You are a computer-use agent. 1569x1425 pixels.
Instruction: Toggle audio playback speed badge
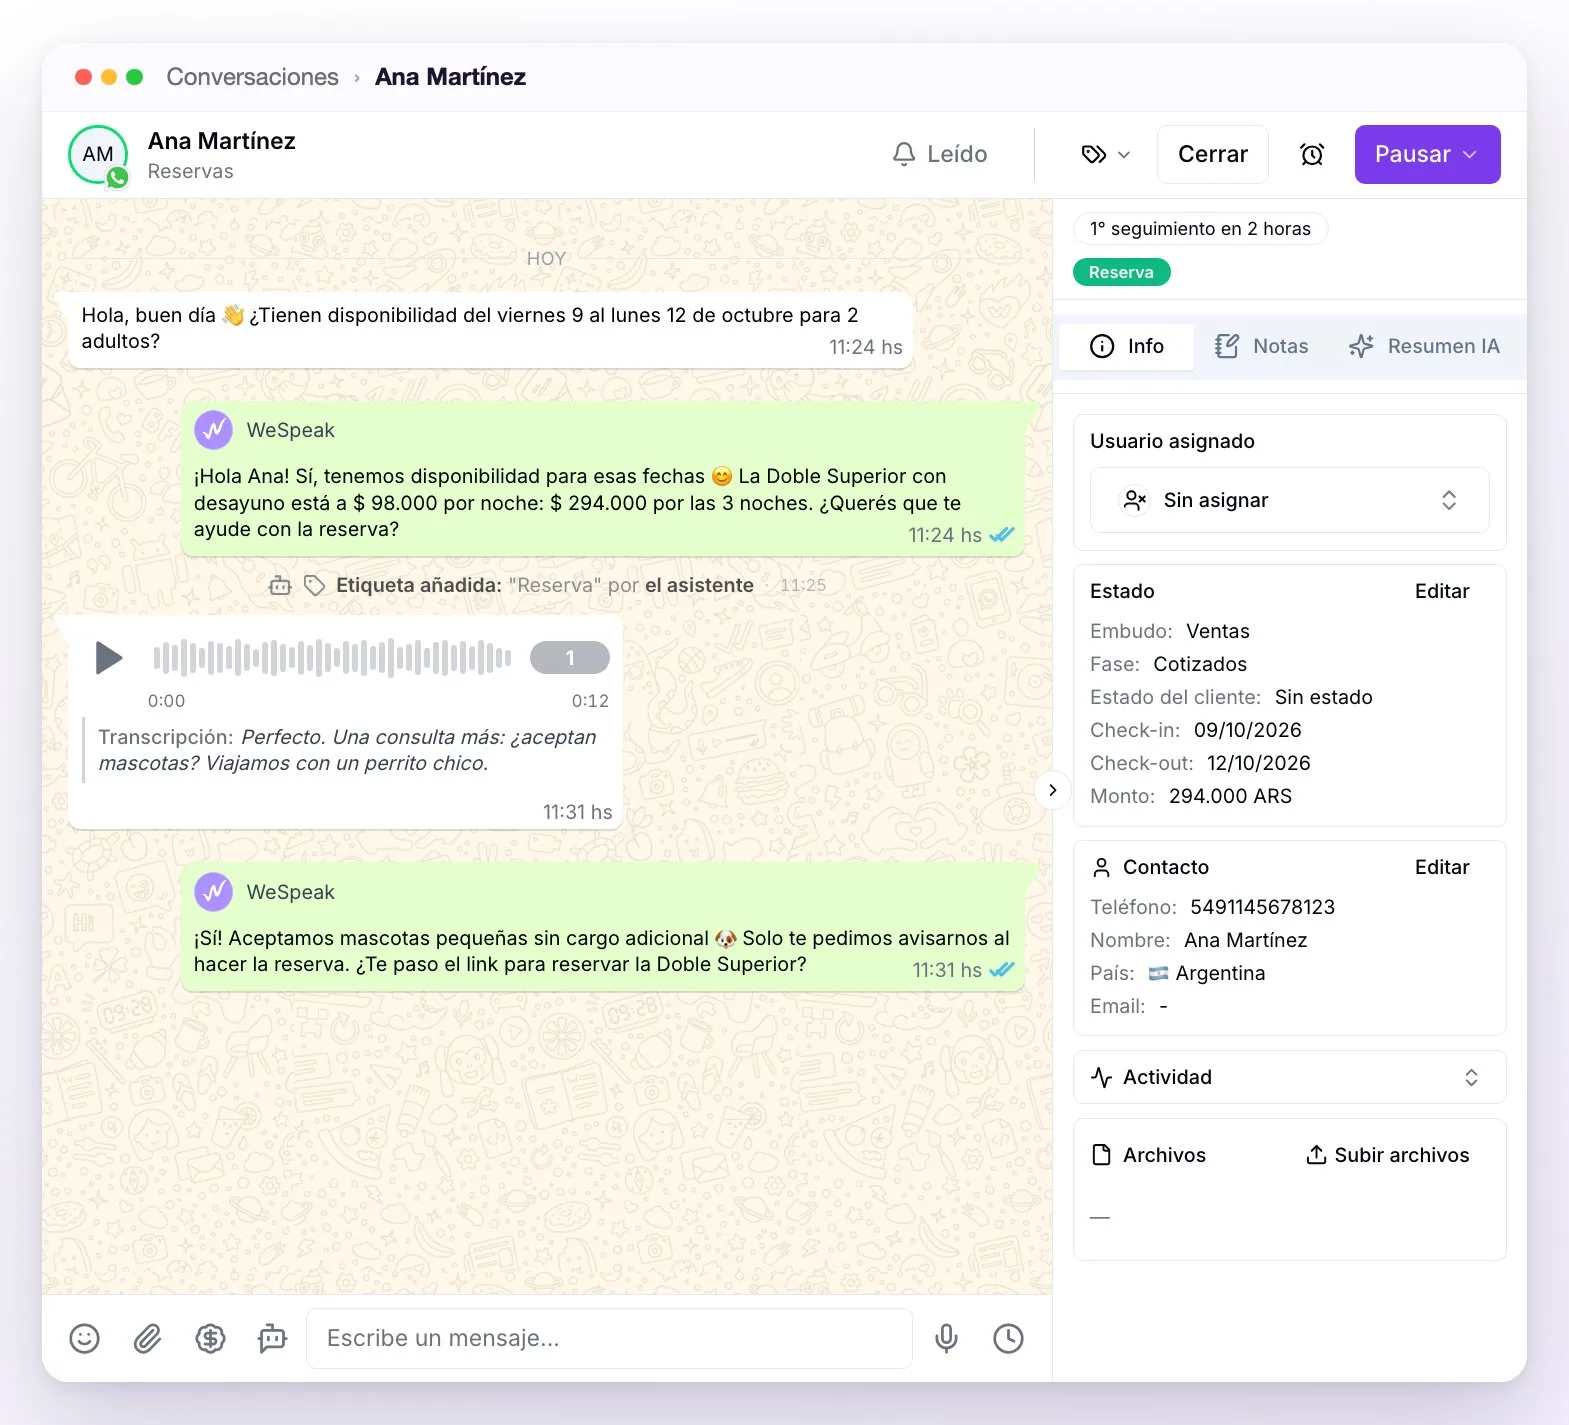click(570, 658)
